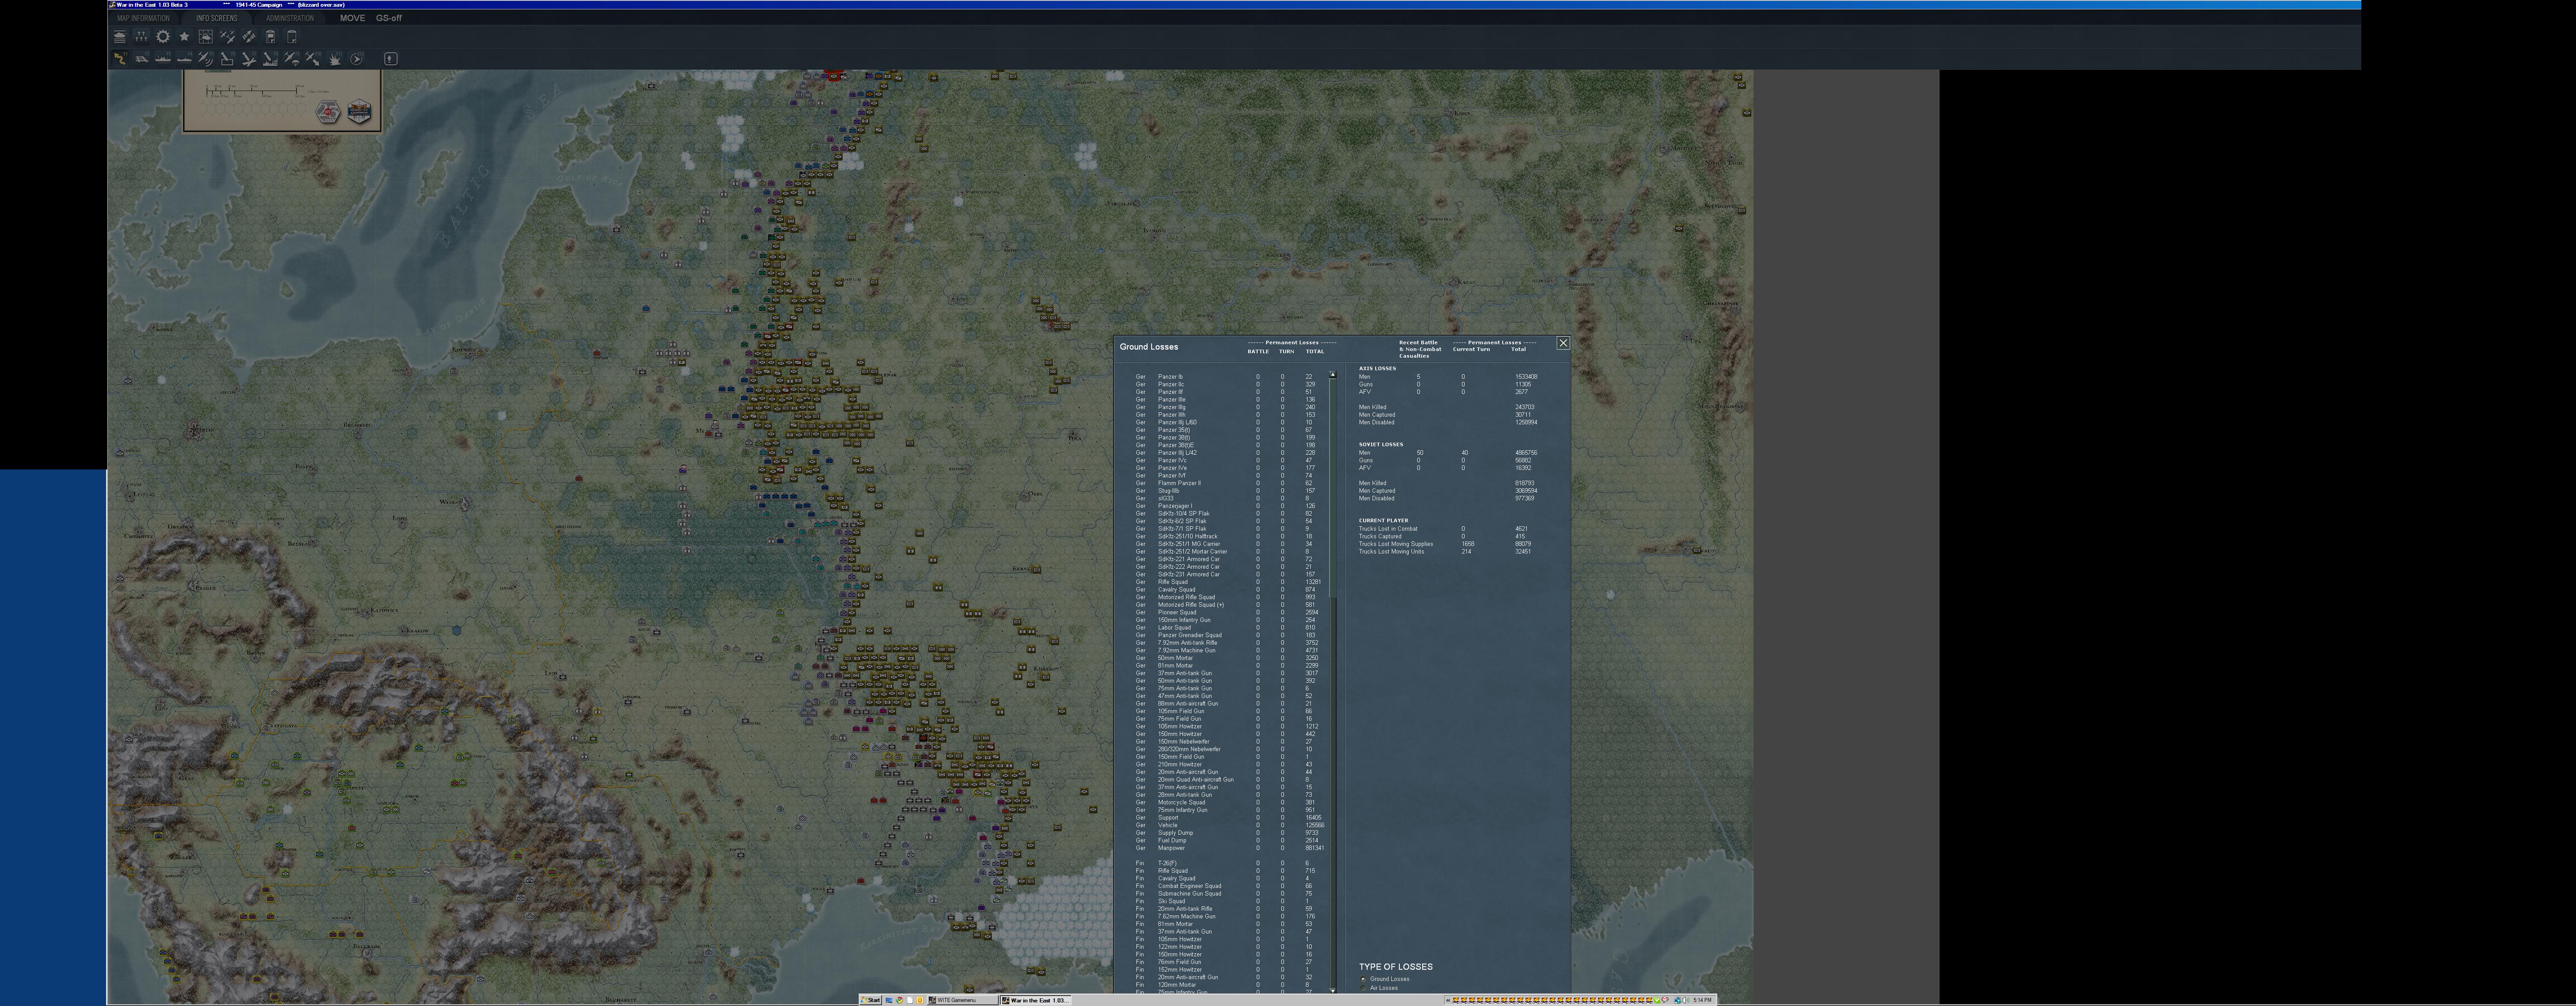Open the ADMINISTRATION tab
This screenshot has width=2576, height=1006.
[290, 18]
